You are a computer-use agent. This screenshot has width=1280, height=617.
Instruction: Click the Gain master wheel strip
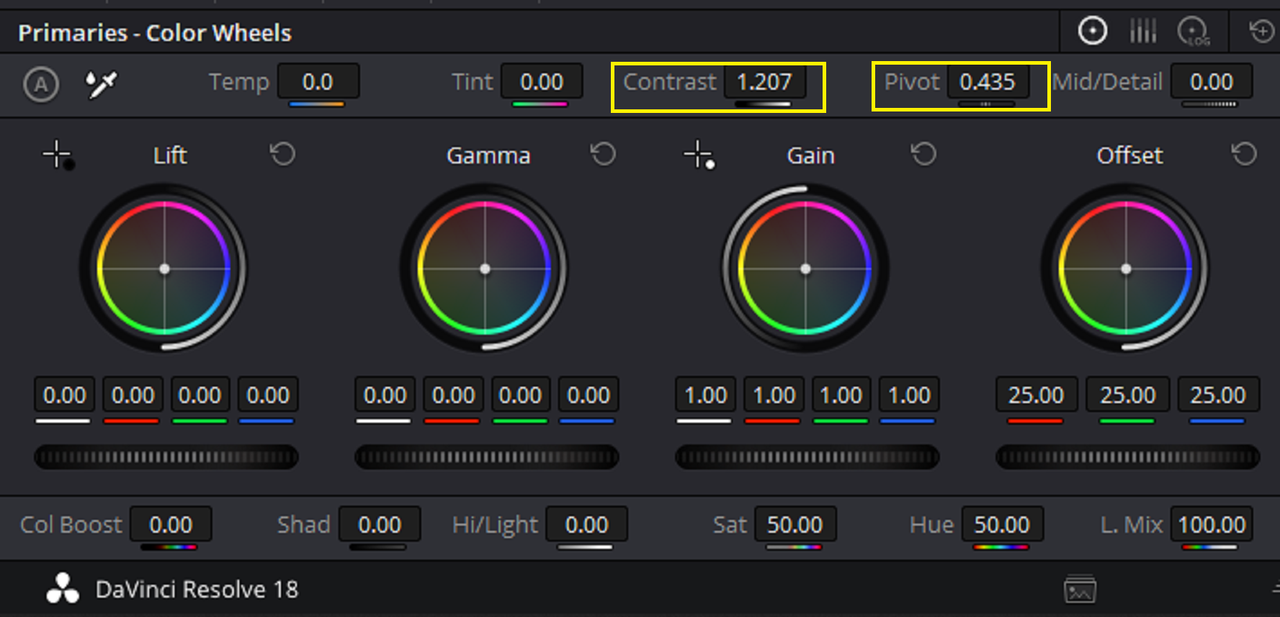(x=807, y=457)
